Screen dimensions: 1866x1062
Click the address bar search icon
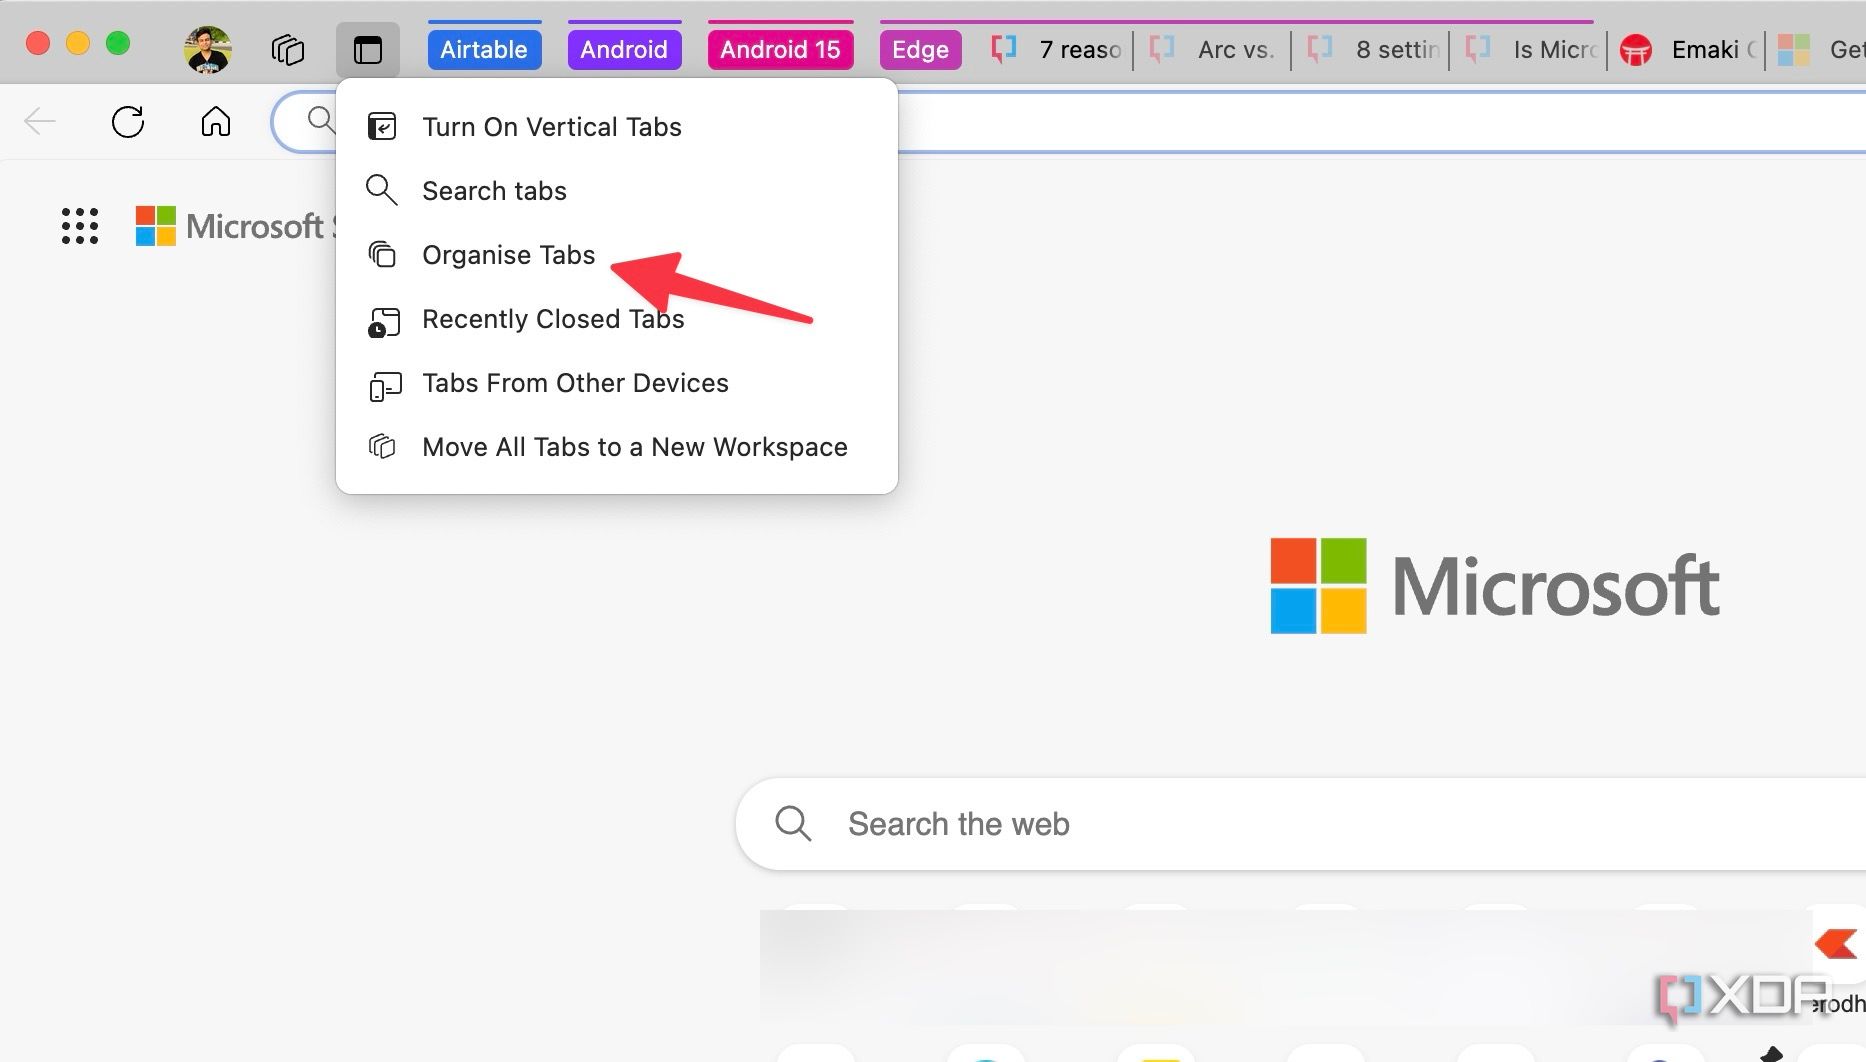pyautogui.click(x=320, y=120)
